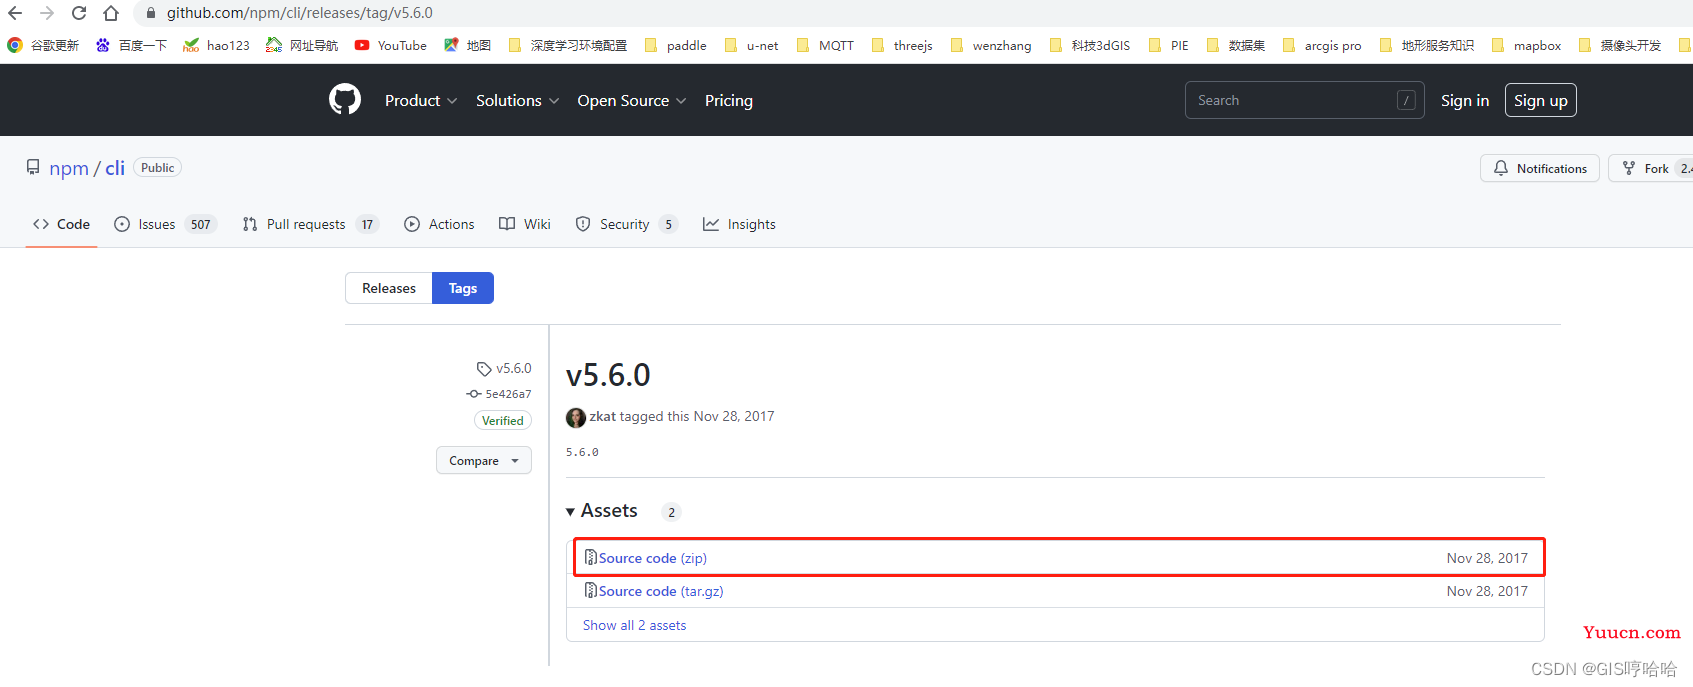
Task: Open the threejs bookmark folder
Action: [x=903, y=45]
